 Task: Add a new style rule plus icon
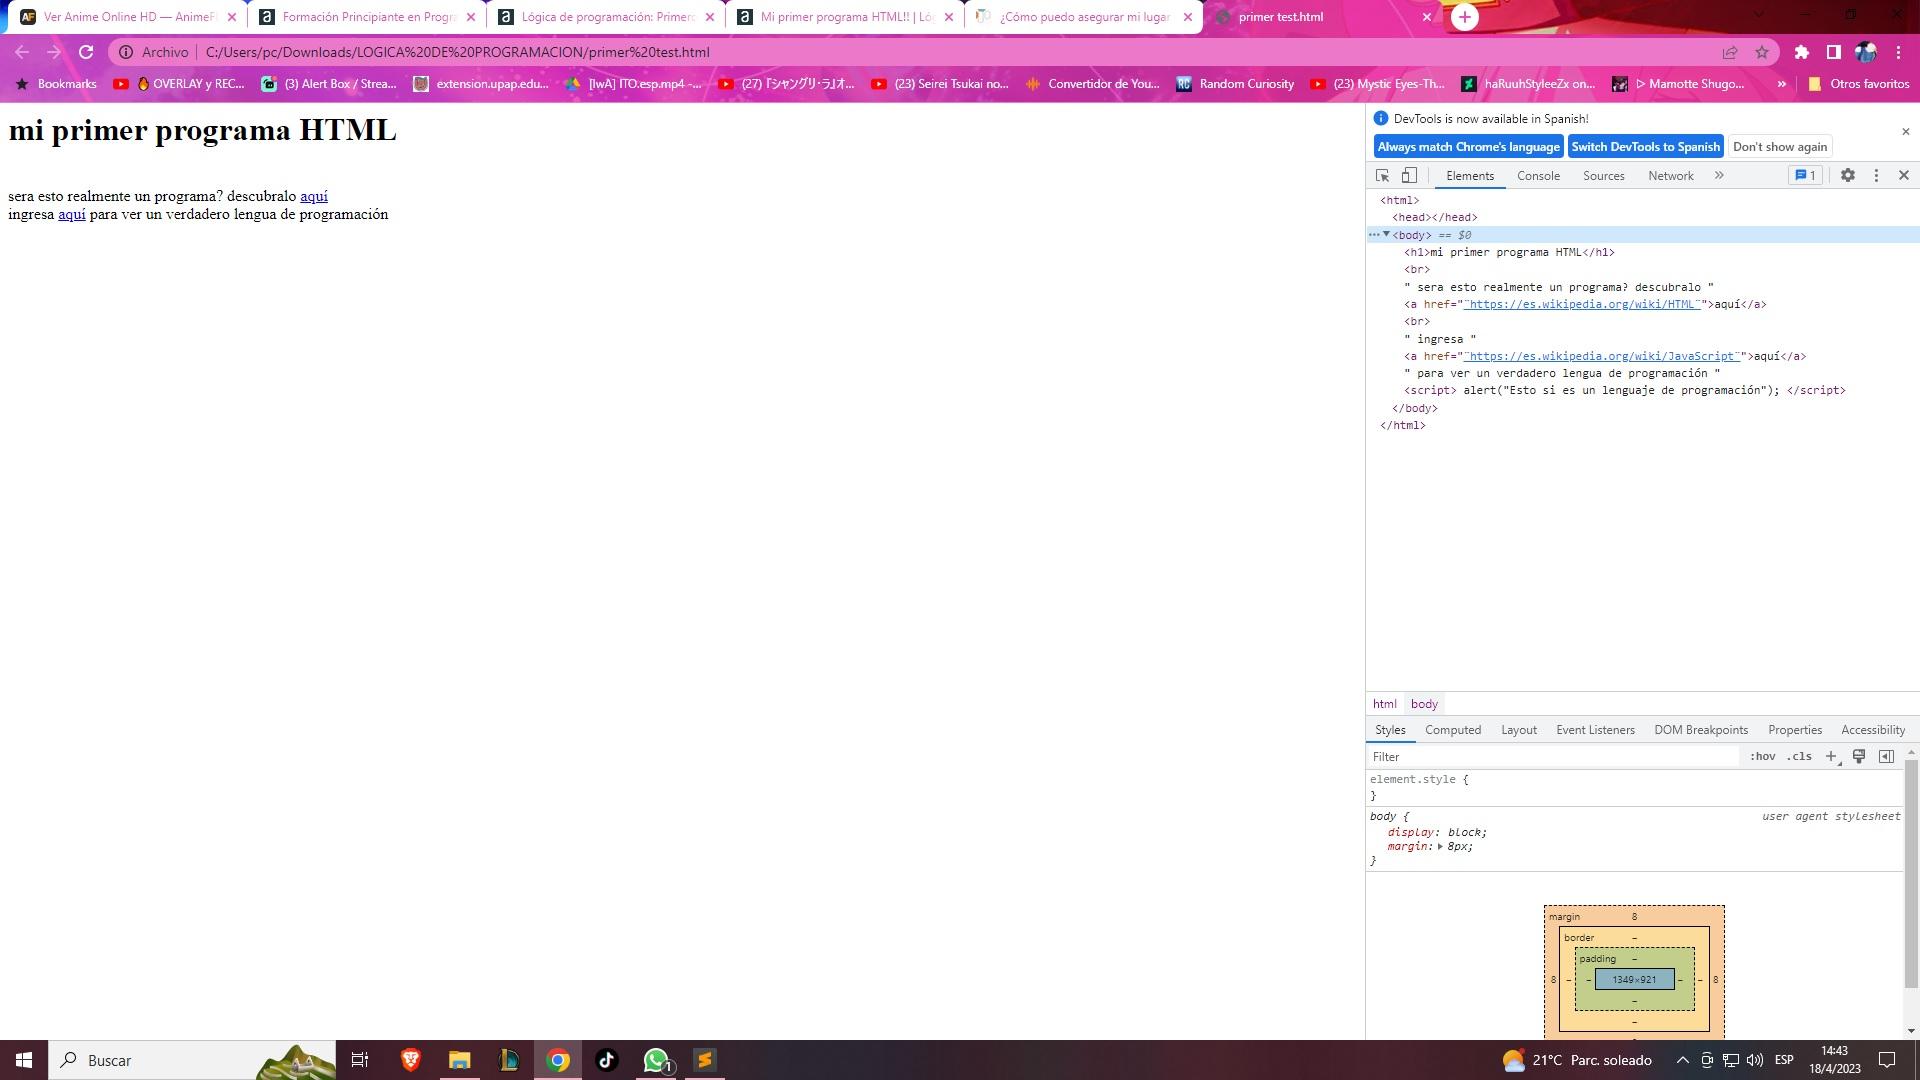pos(1830,757)
